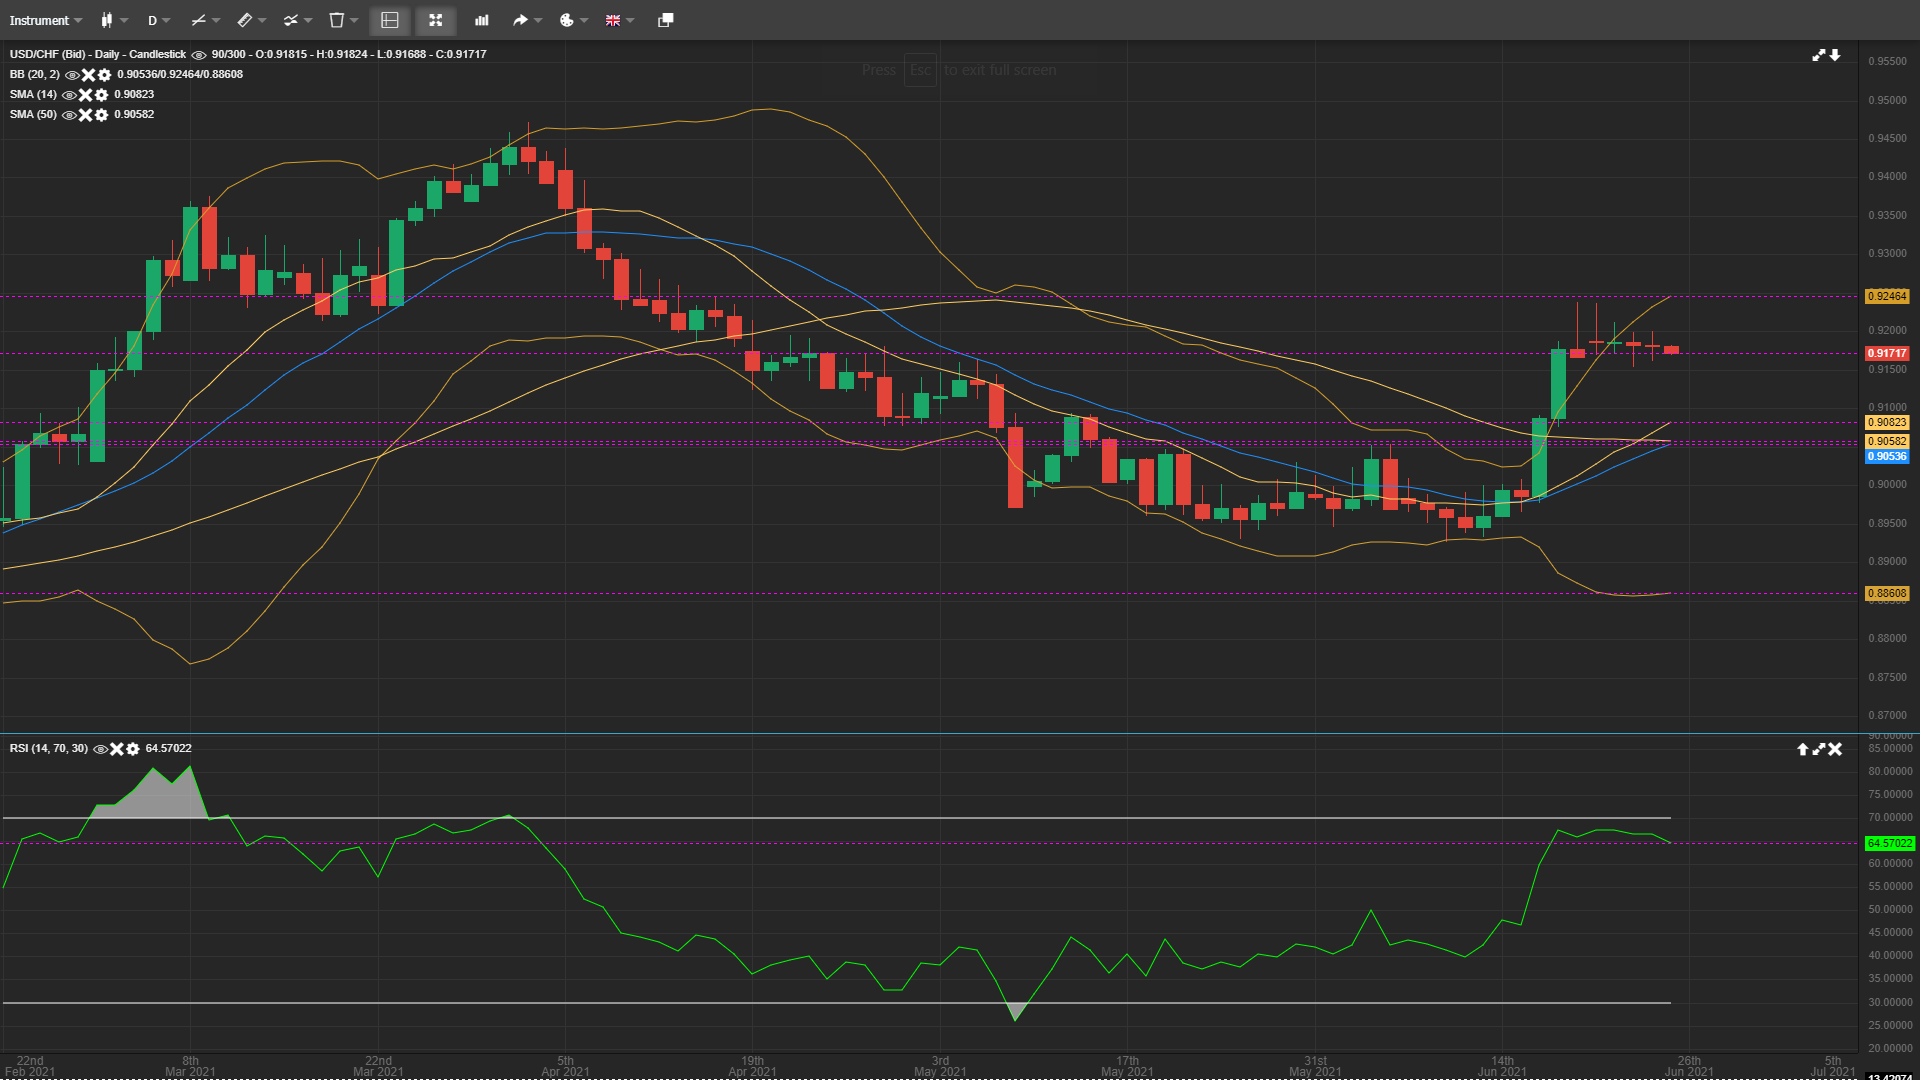The image size is (1920, 1080).
Task: Click the 3rd May 2021 date label
Action: pyautogui.click(x=940, y=1066)
